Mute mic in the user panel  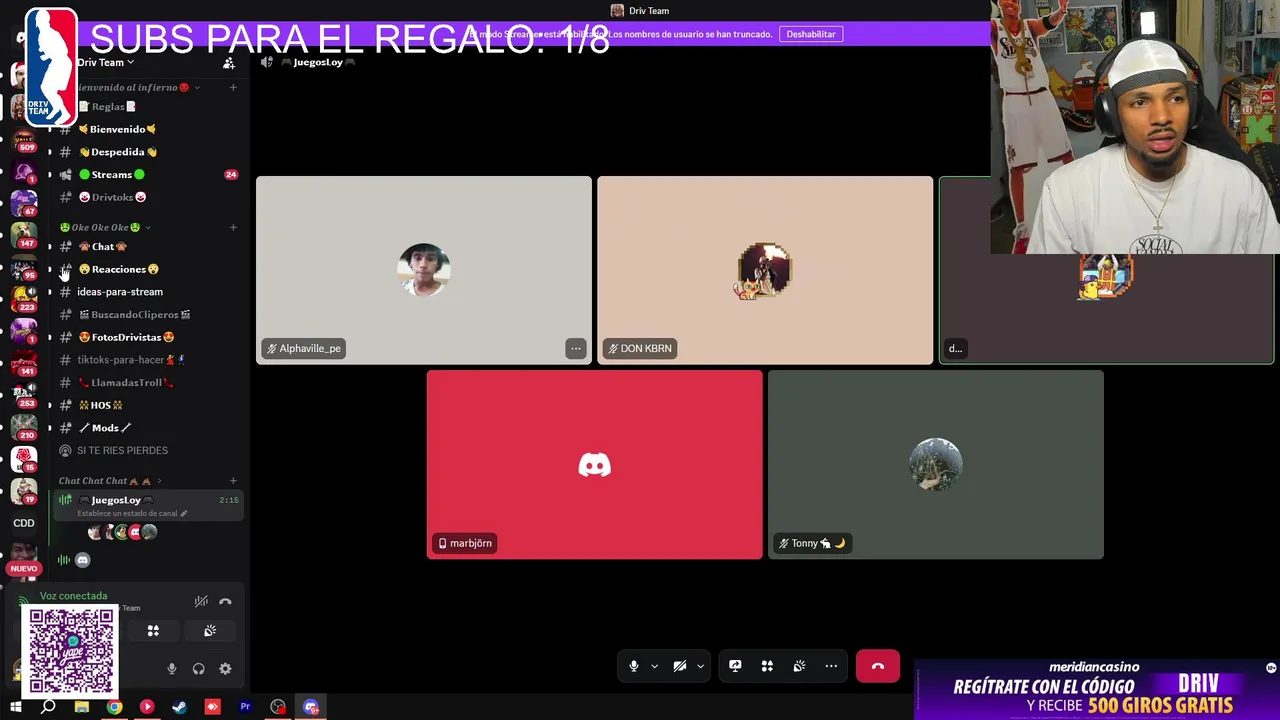172,669
